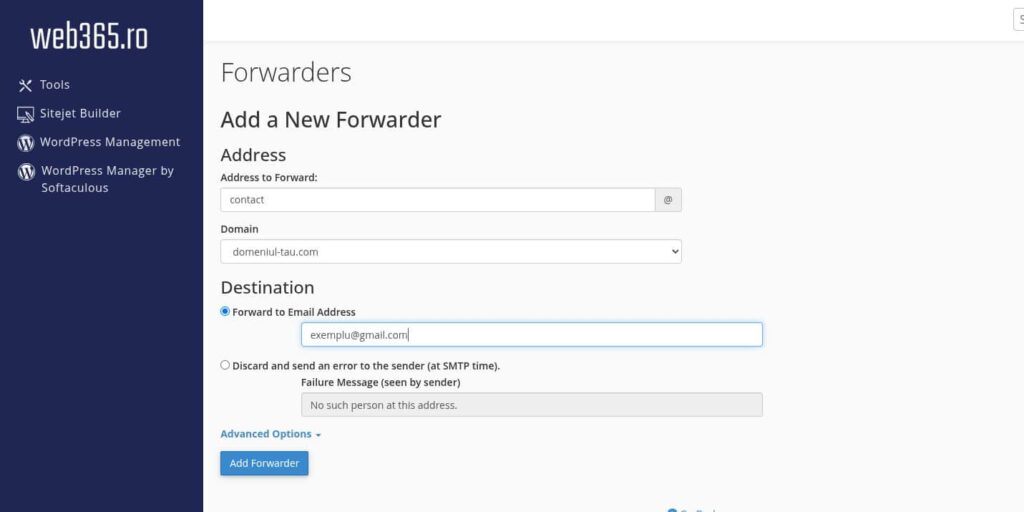Click the Tools wrench icon
The width and height of the screenshot is (1024, 512).
[26, 86]
